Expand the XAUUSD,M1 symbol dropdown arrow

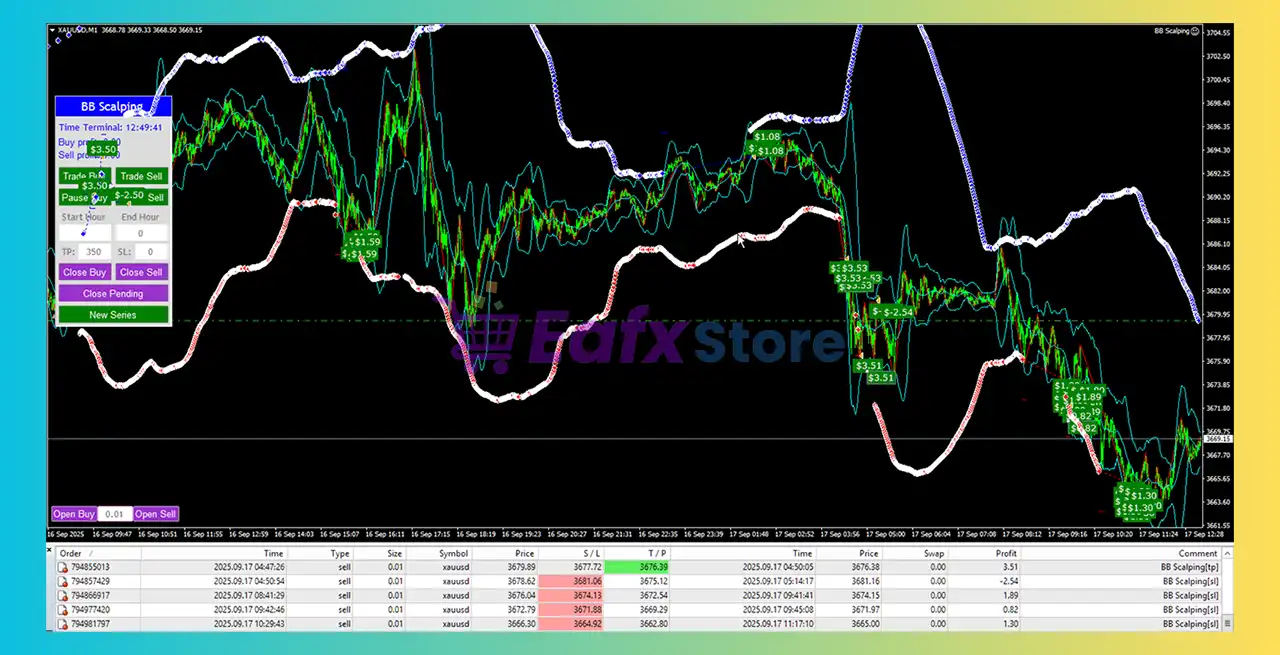click(53, 31)
